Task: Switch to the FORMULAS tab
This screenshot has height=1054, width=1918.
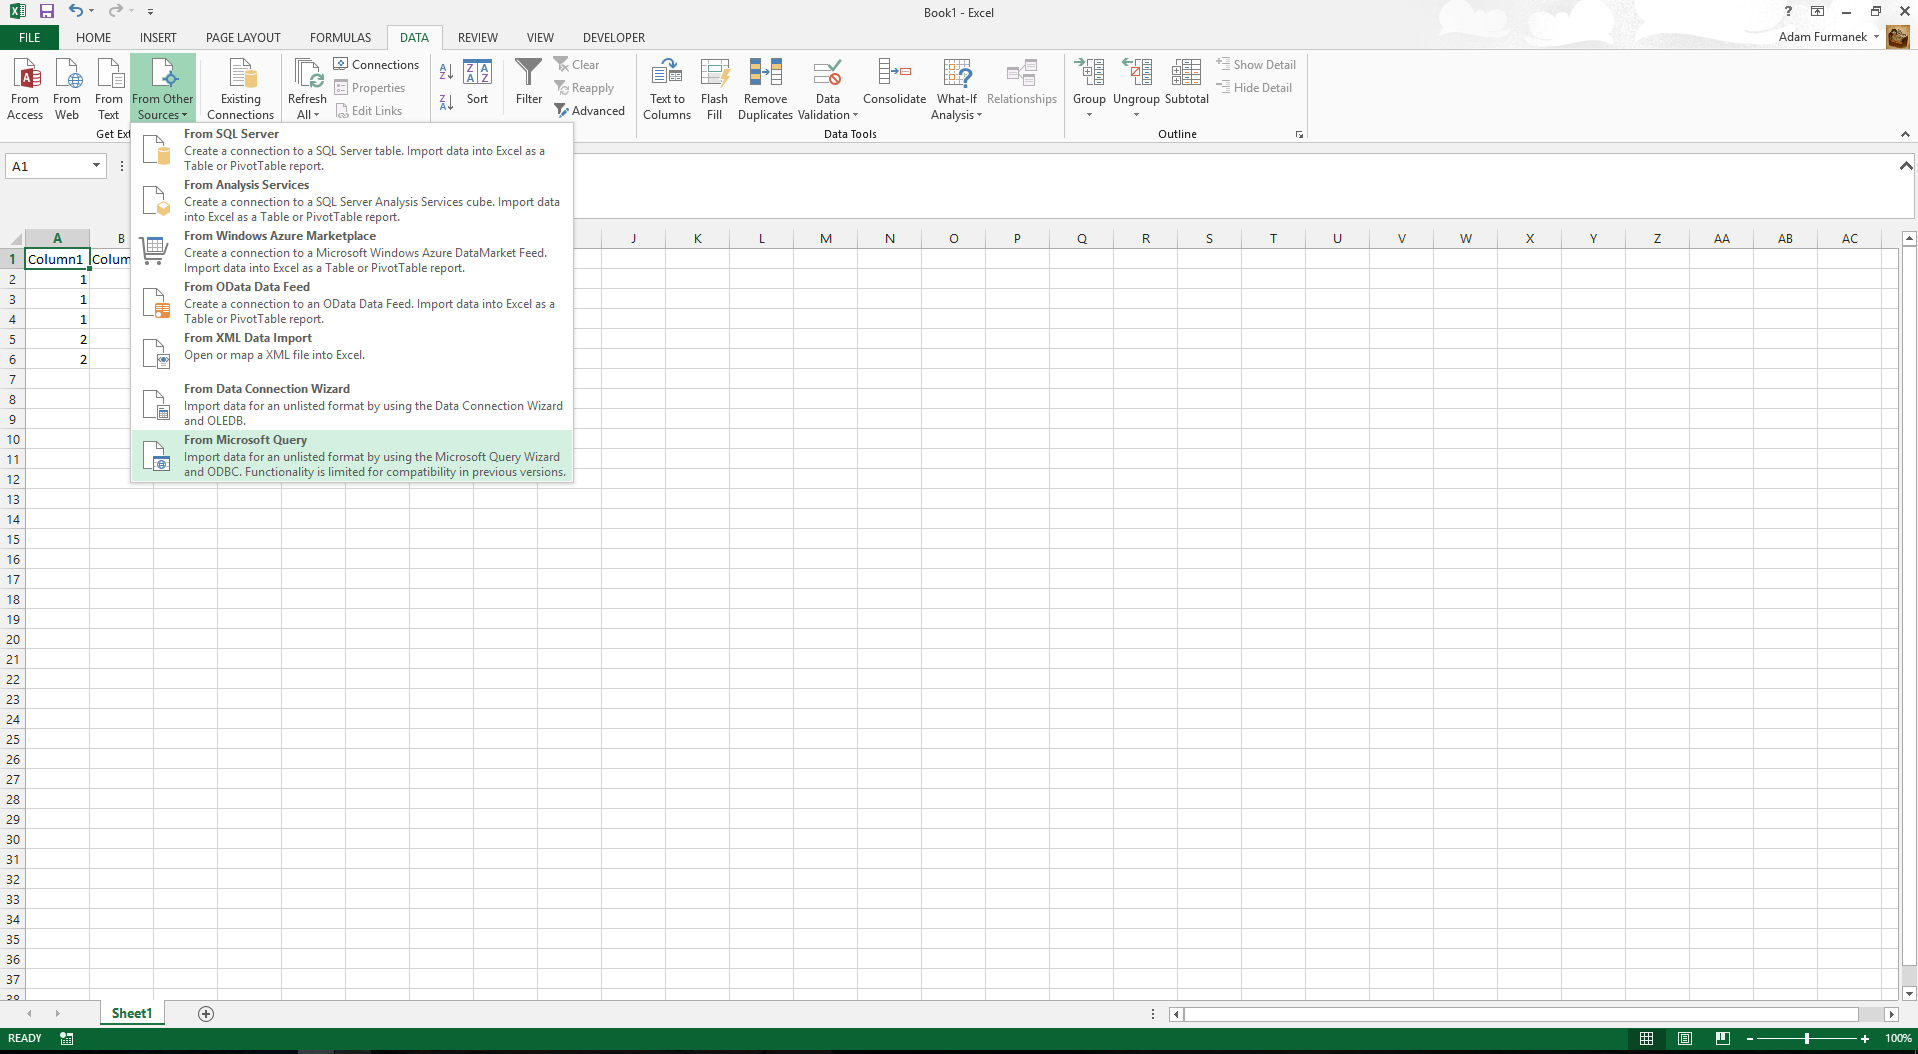Action: [x=340, y=38]
